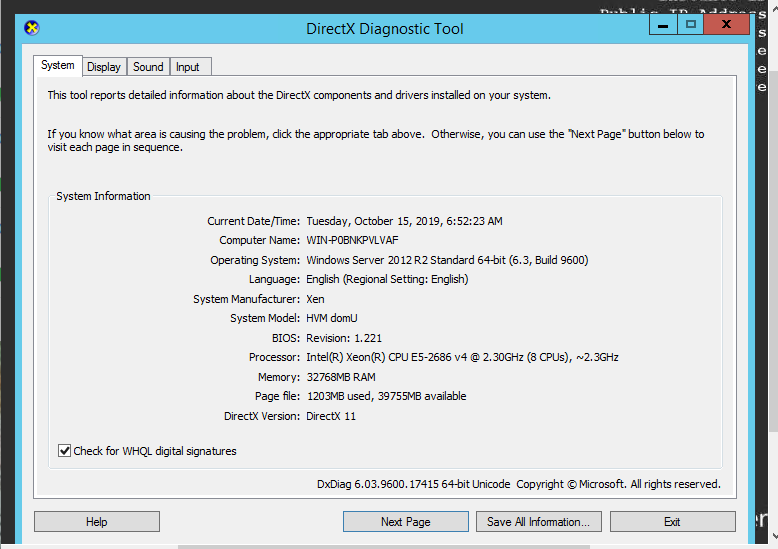Minimize the DirectX Diagnostic Tool window
Screen dimensions: 778x549
663,24
